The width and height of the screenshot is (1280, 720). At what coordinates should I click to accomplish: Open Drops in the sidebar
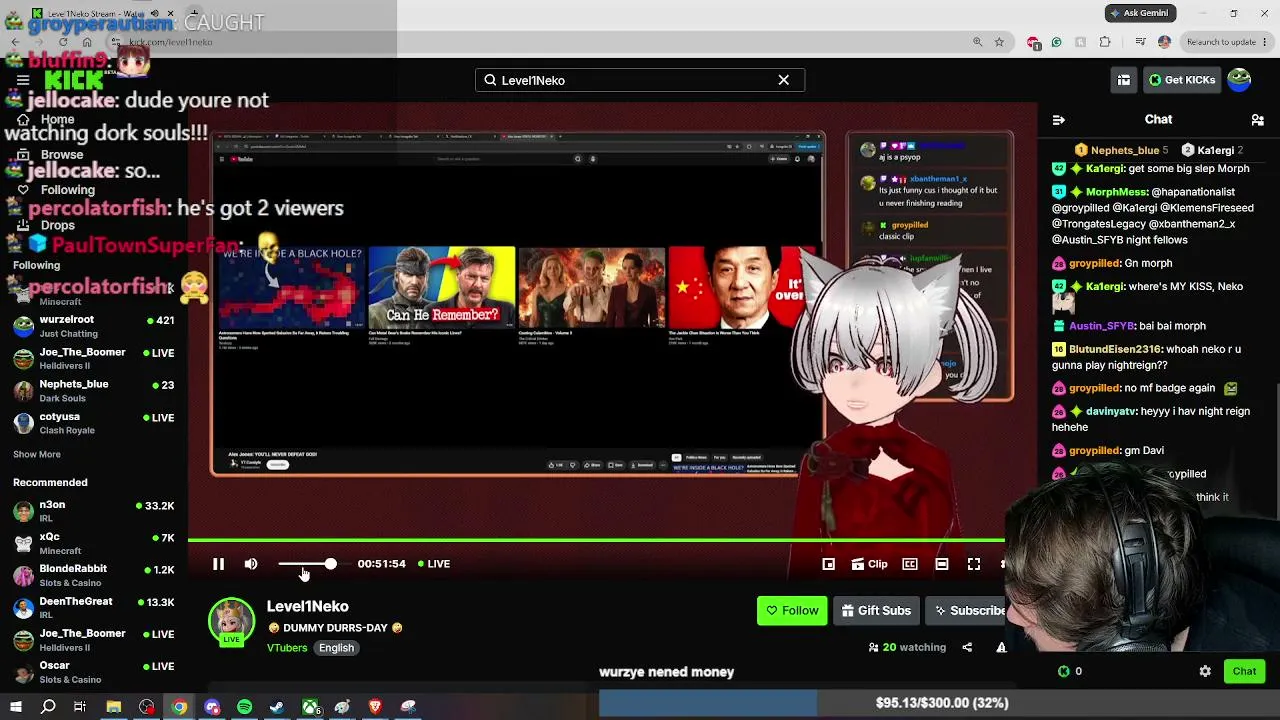point(57,226)
